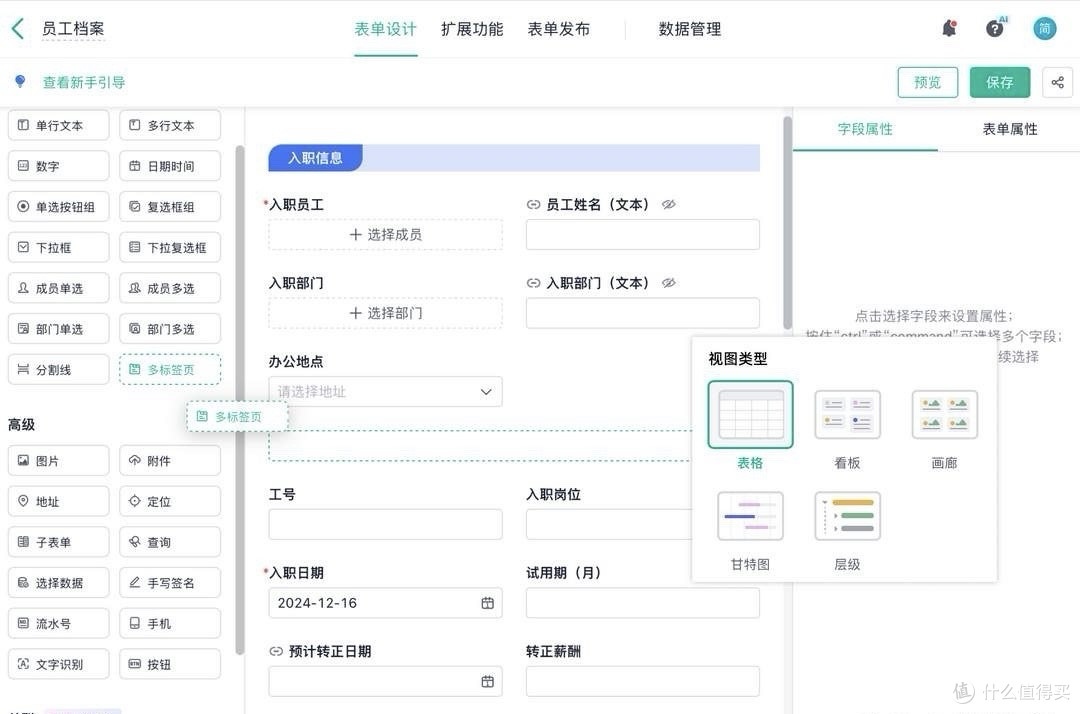Click the 试用期（月） input field
Image resolution: width=1080 pixels, height=714 pixels.
pos(643,603)
